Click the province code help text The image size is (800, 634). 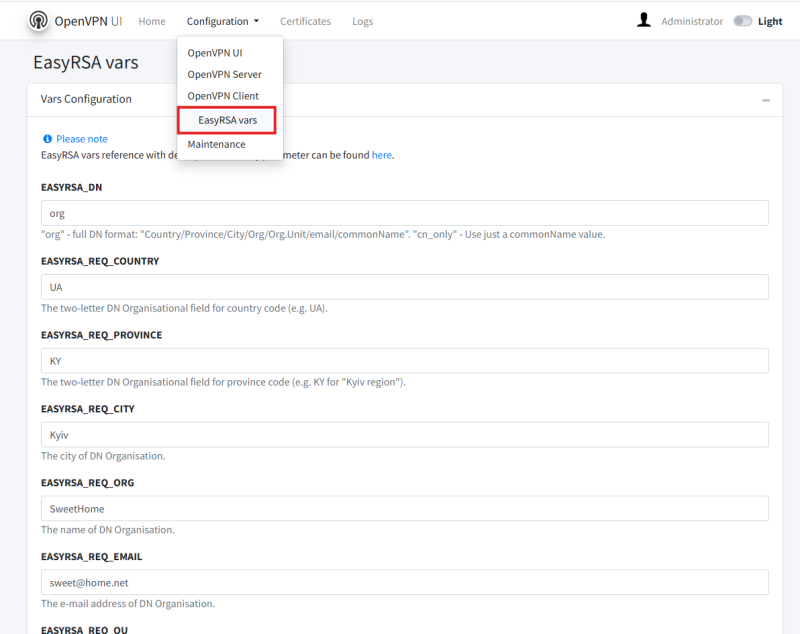(x=223, y=382)
